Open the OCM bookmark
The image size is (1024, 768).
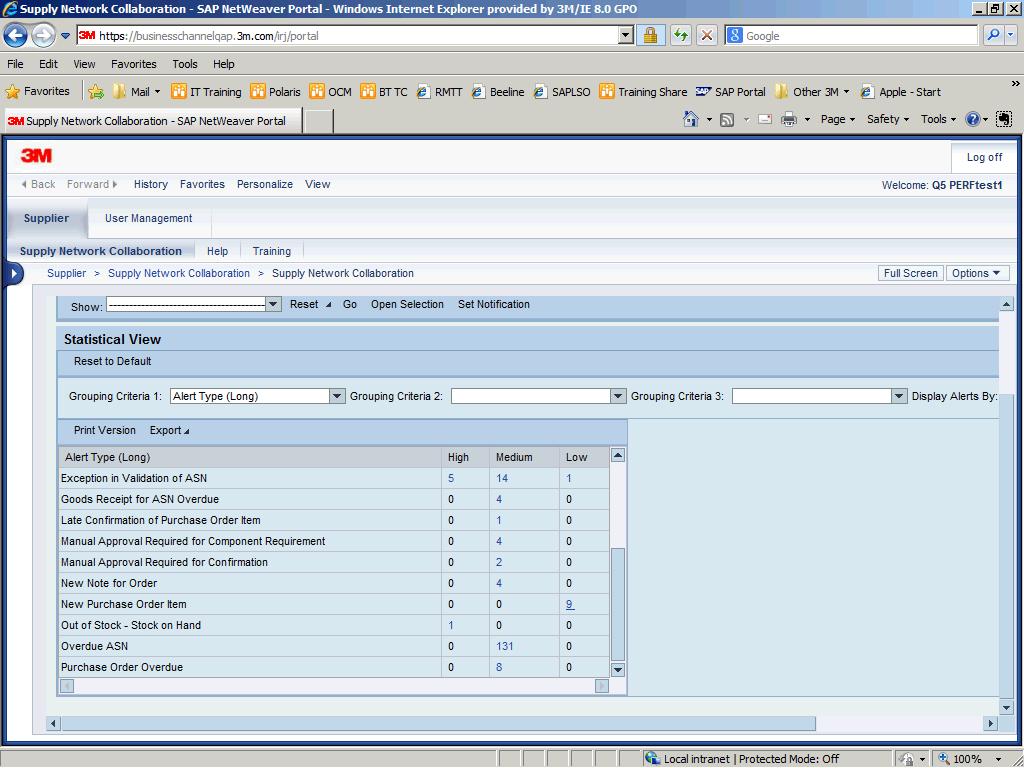click(330, 92)
